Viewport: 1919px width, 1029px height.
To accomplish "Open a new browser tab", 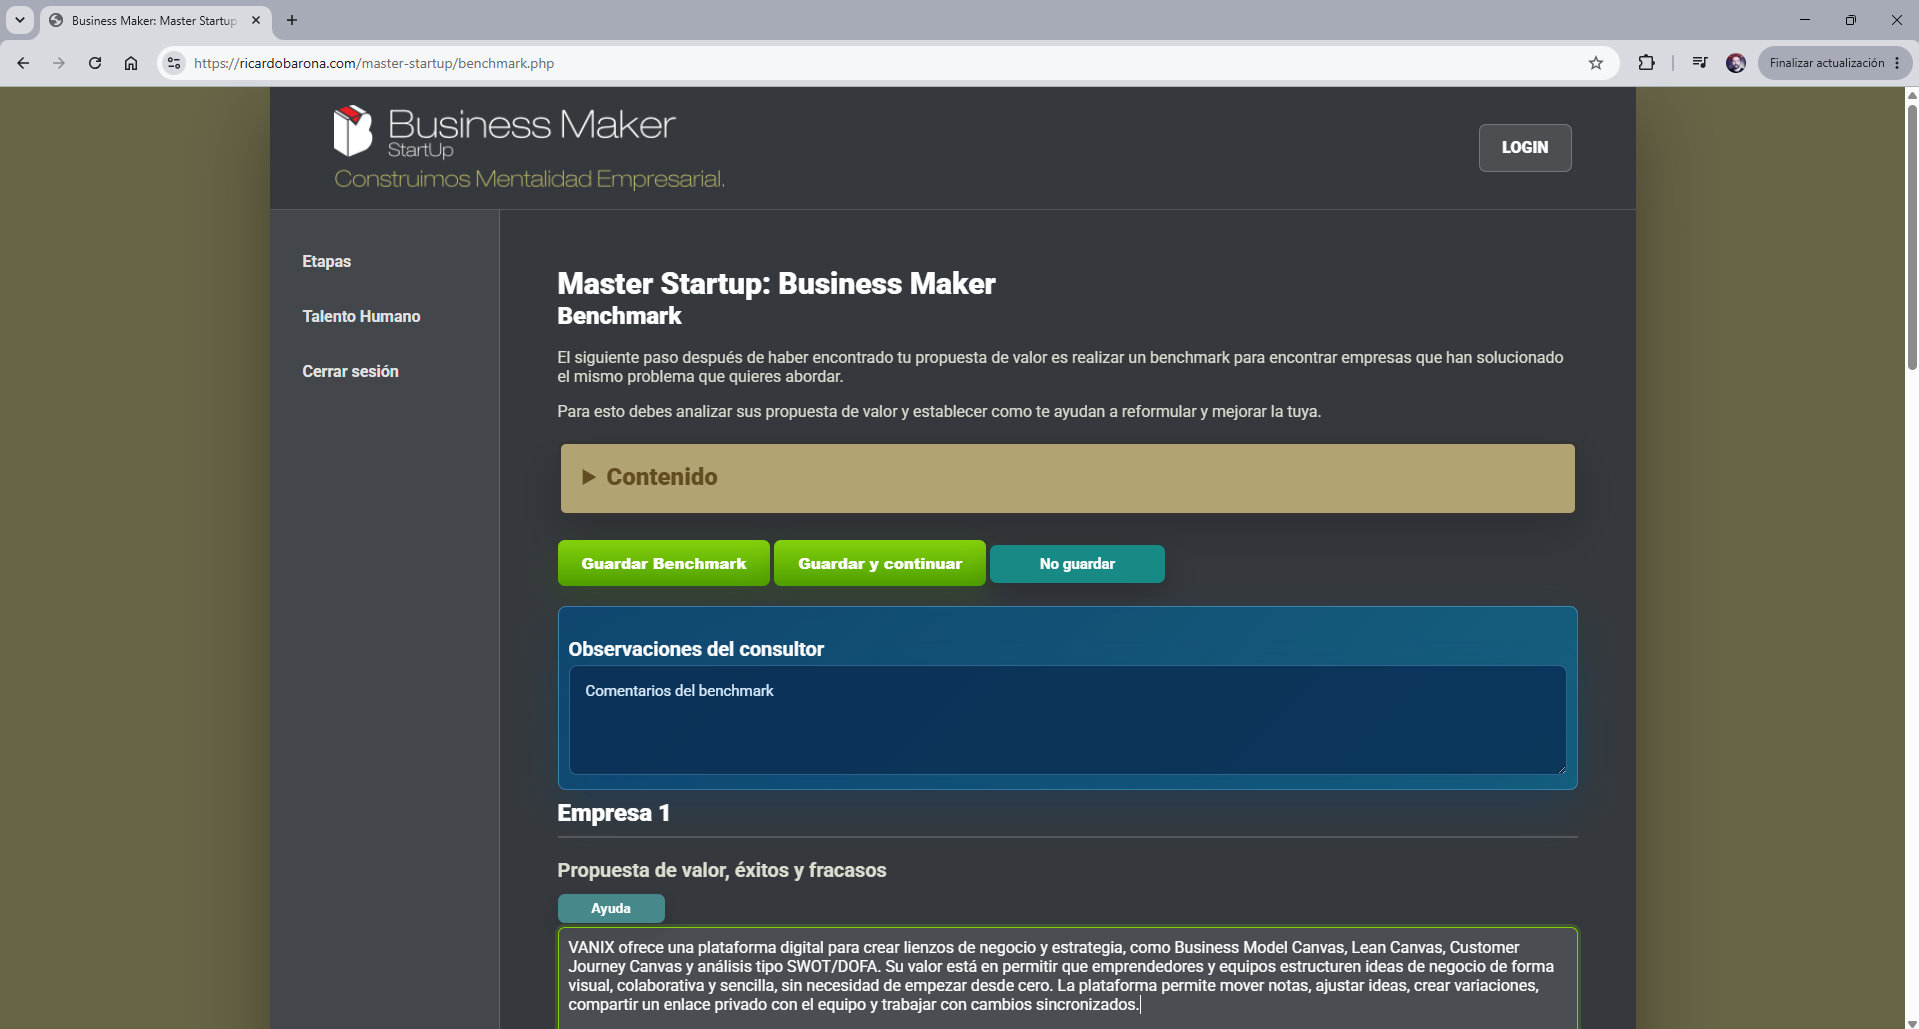I will point(292,20).
